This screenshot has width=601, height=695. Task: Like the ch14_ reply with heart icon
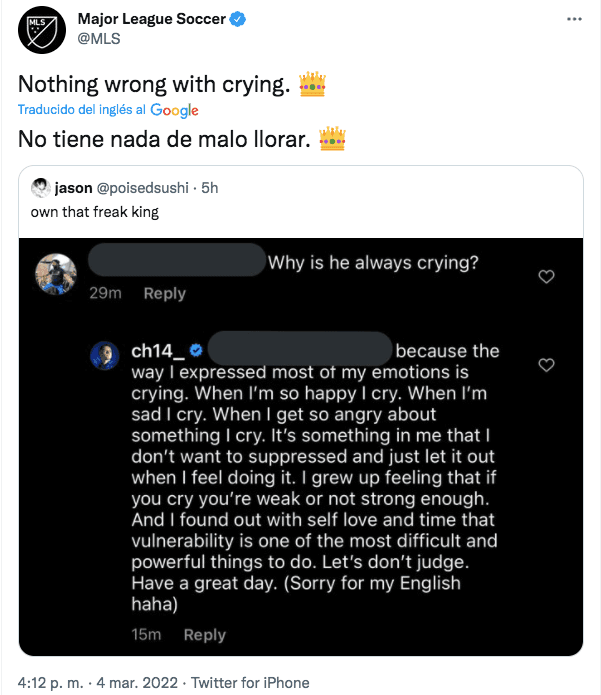(x=546, y=365)
